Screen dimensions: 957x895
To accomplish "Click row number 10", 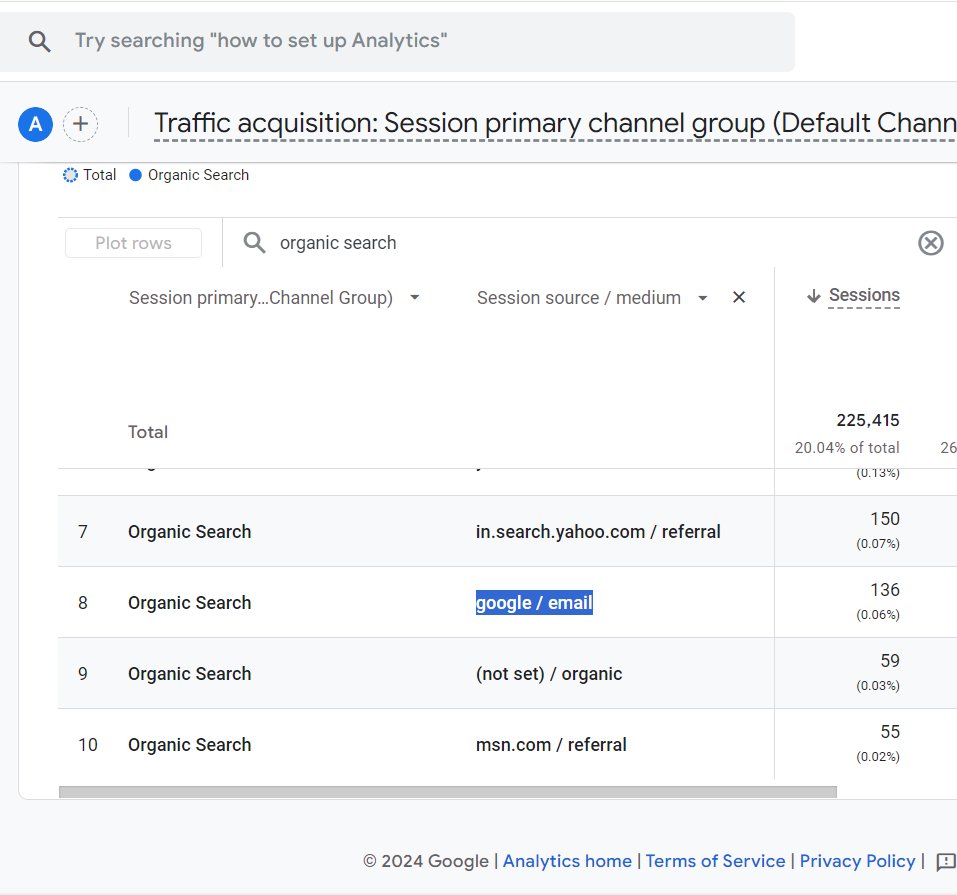I will tap(88, 745).
